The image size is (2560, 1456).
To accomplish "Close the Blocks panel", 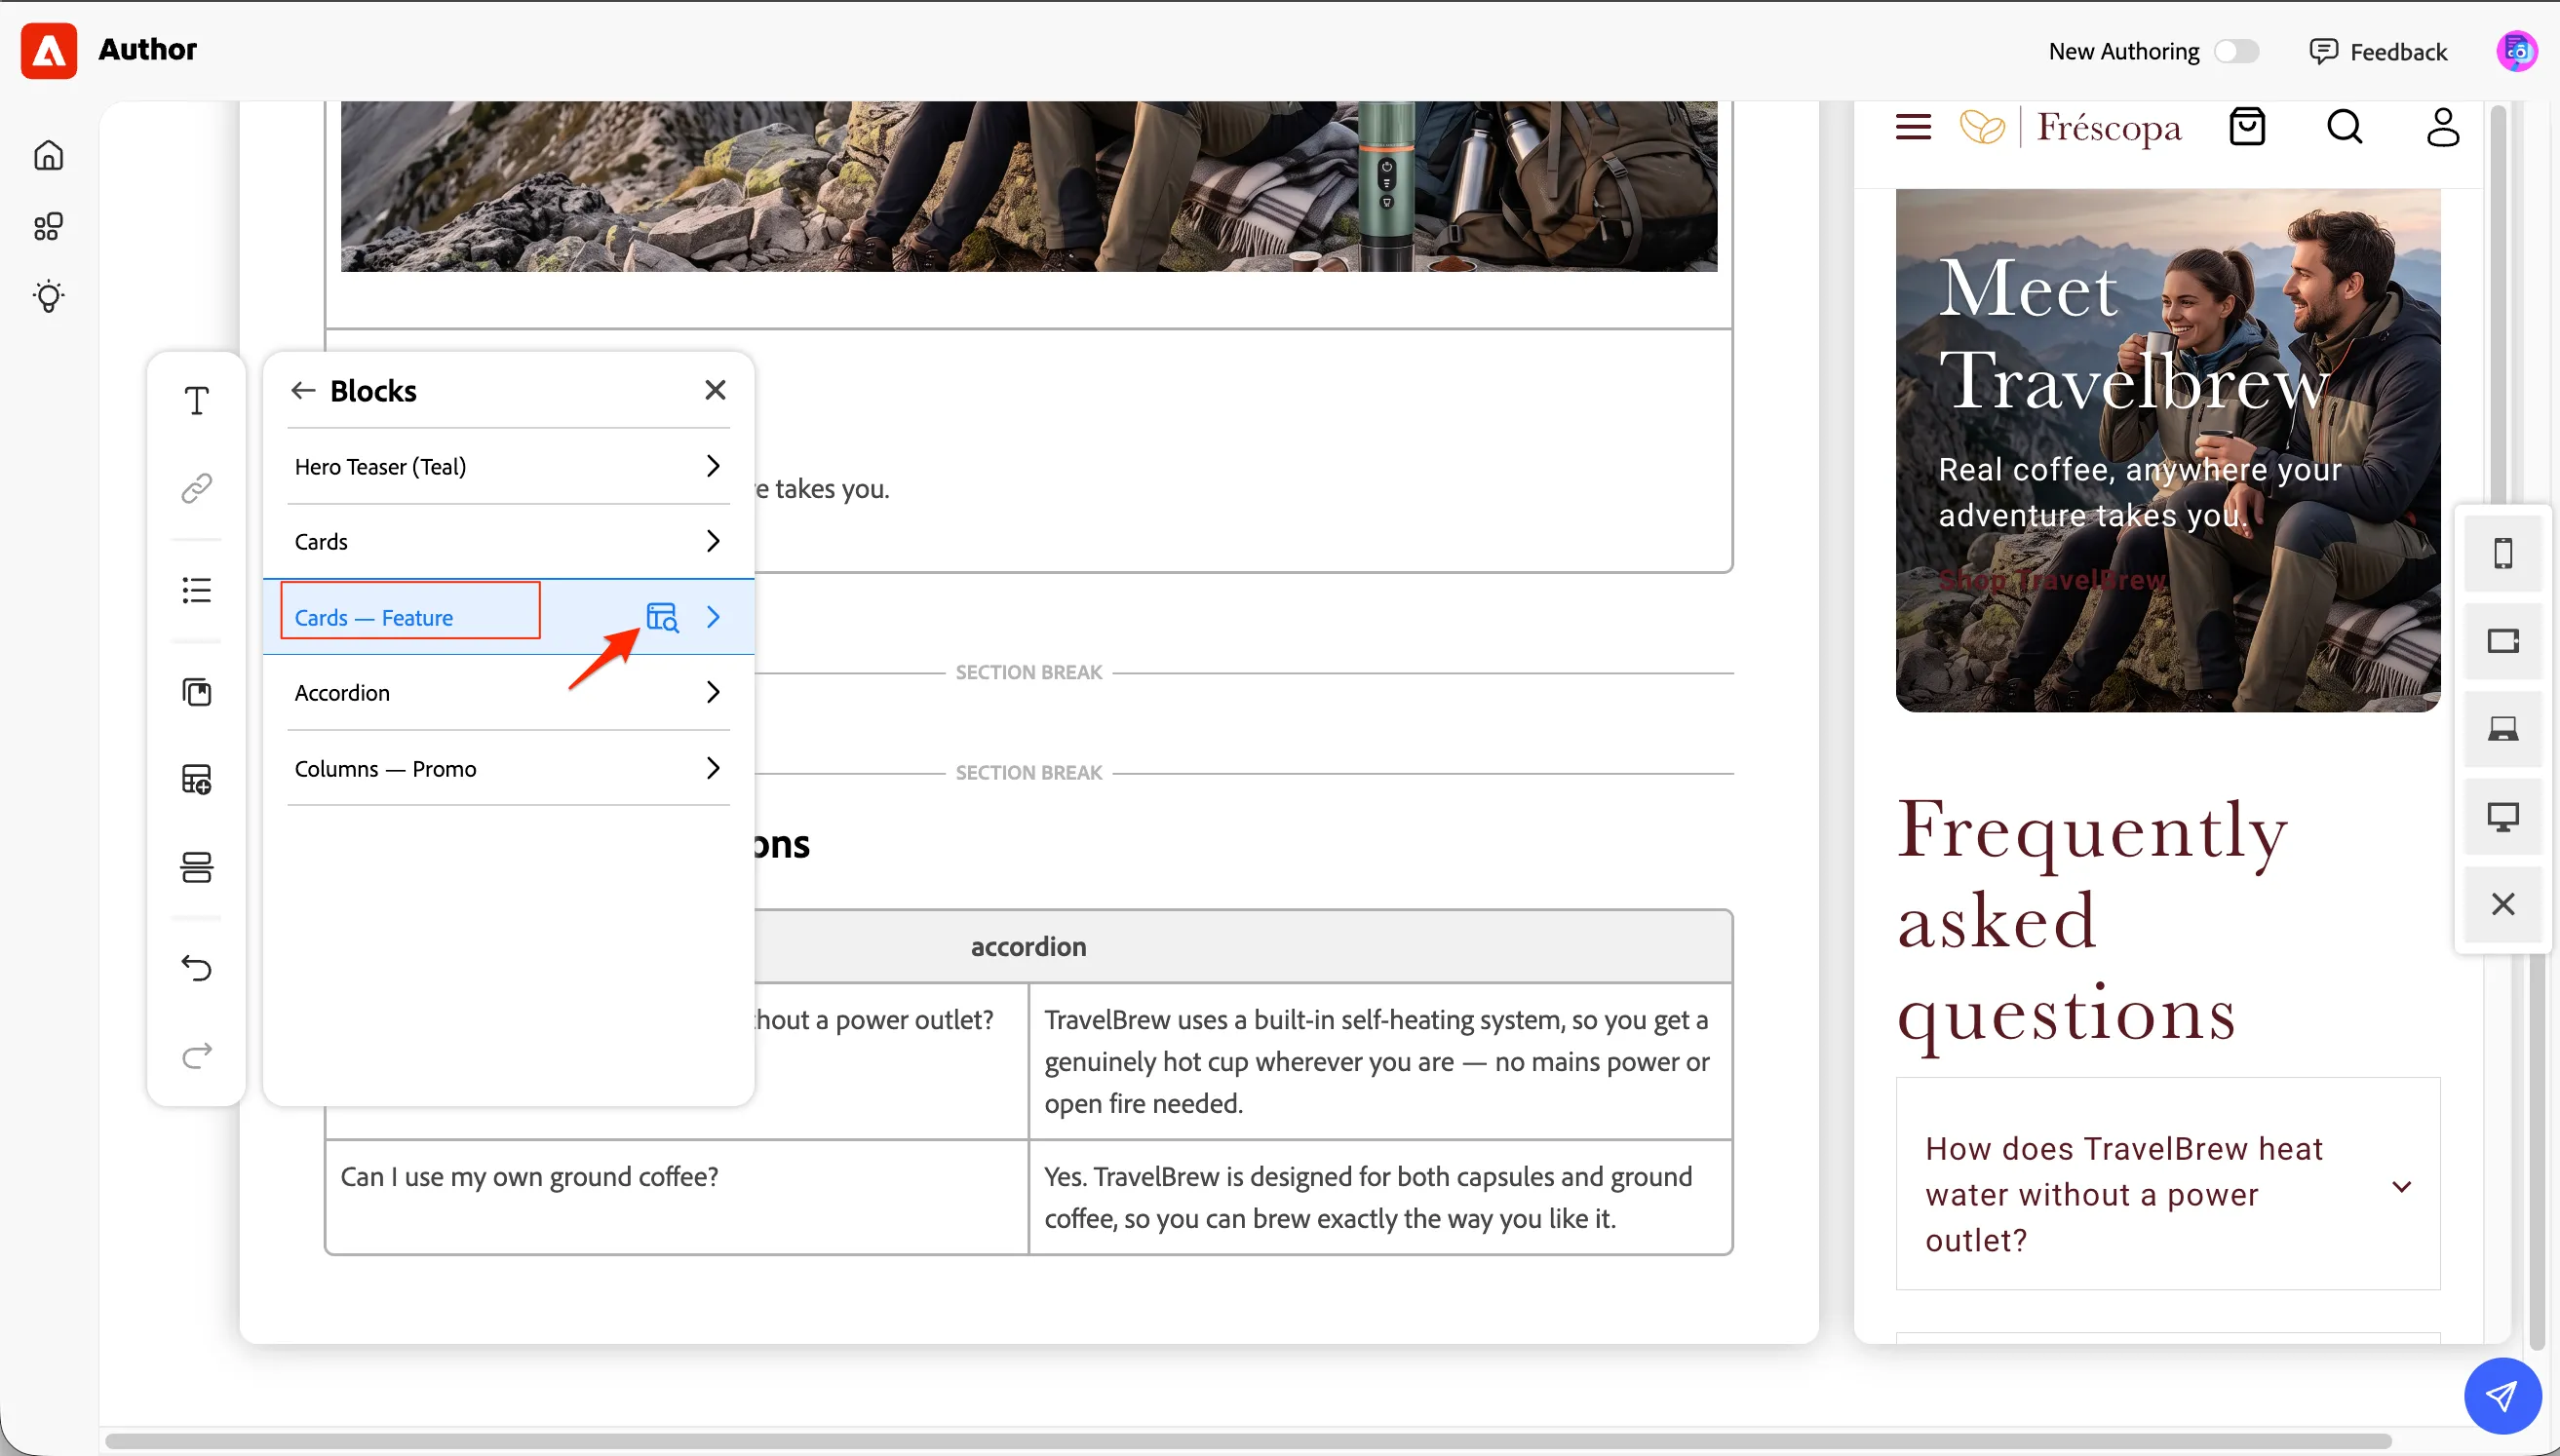I will point(715,390).
